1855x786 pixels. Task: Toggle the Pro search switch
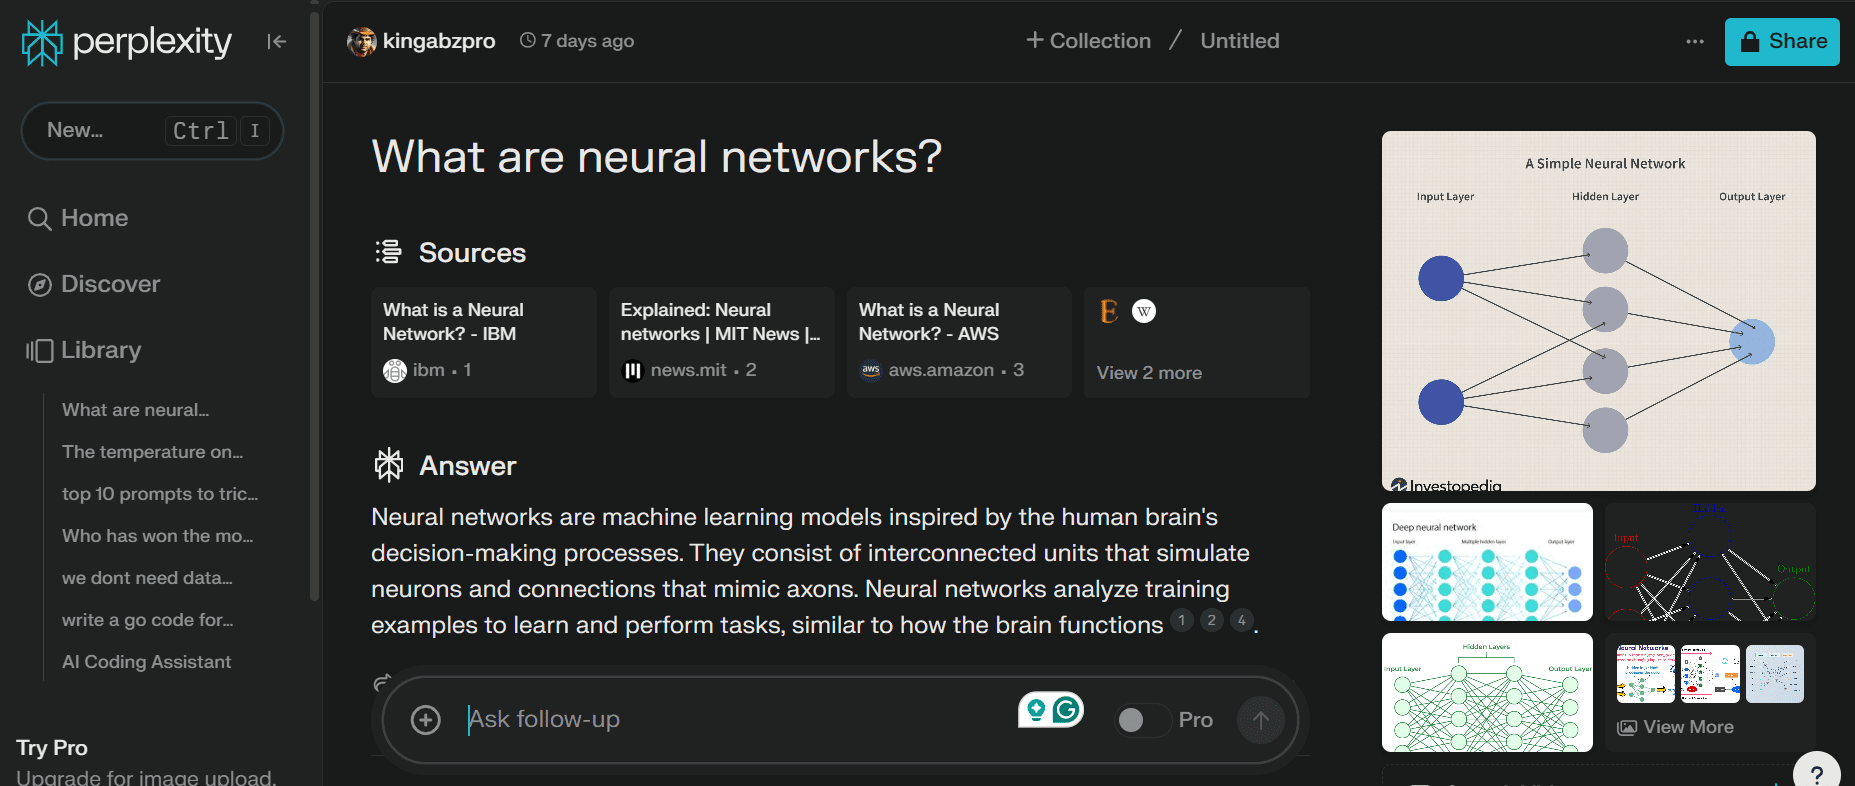pyautogui.click(x=1143, y=720)
